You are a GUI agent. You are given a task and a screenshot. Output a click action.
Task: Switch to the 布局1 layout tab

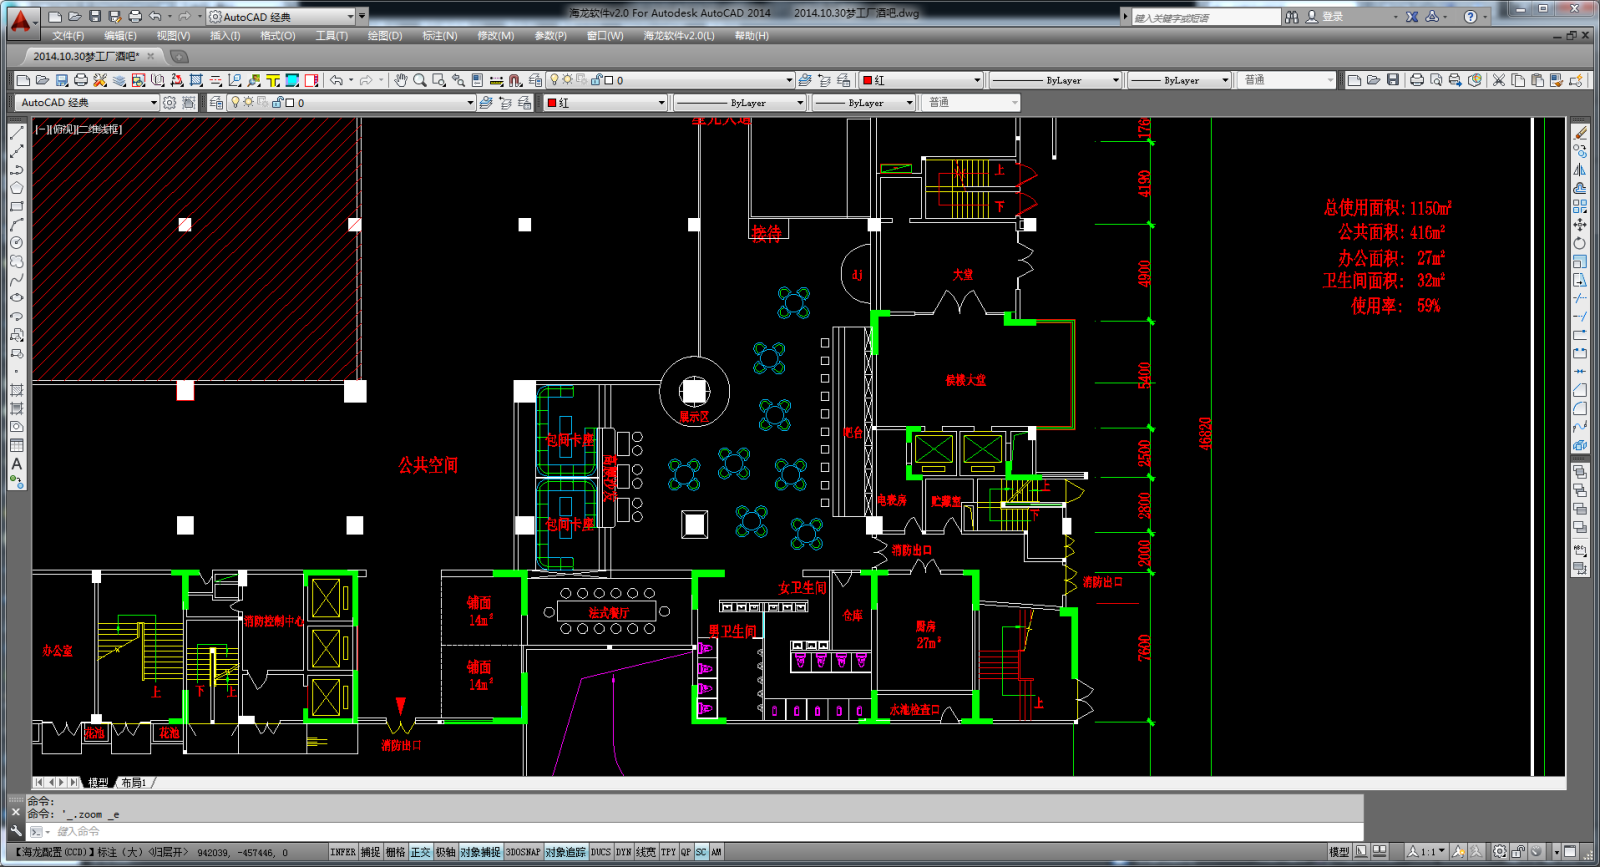point(134,782)
